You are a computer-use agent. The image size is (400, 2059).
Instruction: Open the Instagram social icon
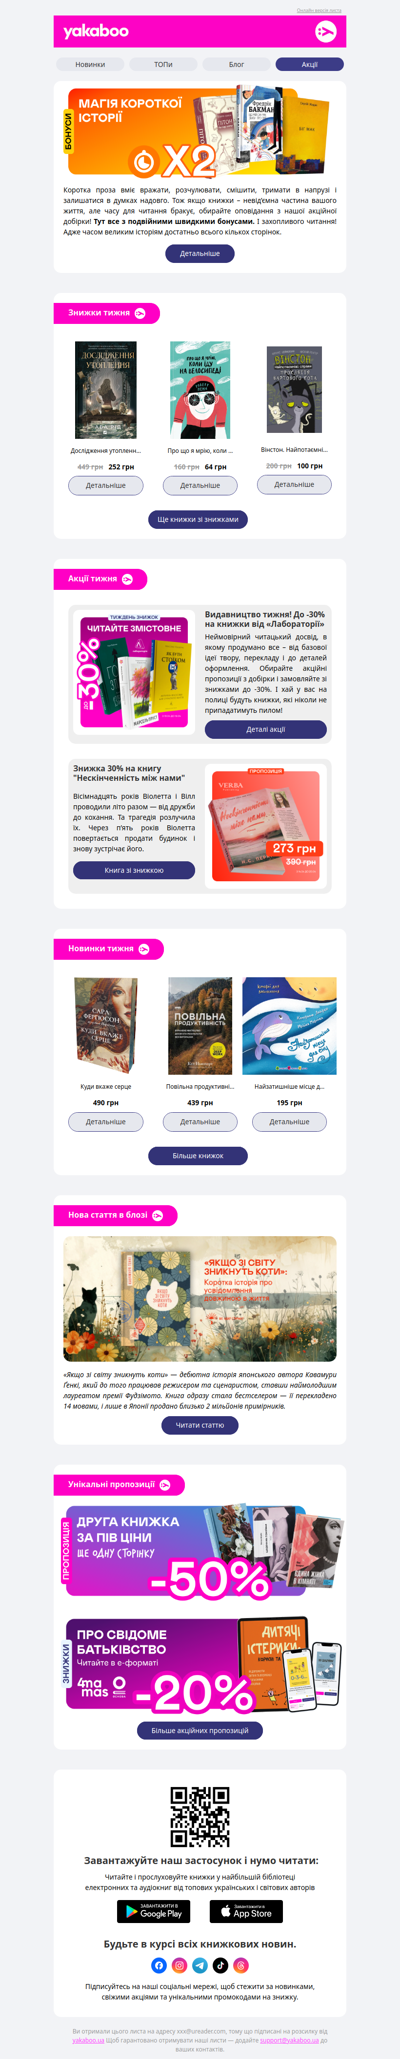pos(180,1965)
